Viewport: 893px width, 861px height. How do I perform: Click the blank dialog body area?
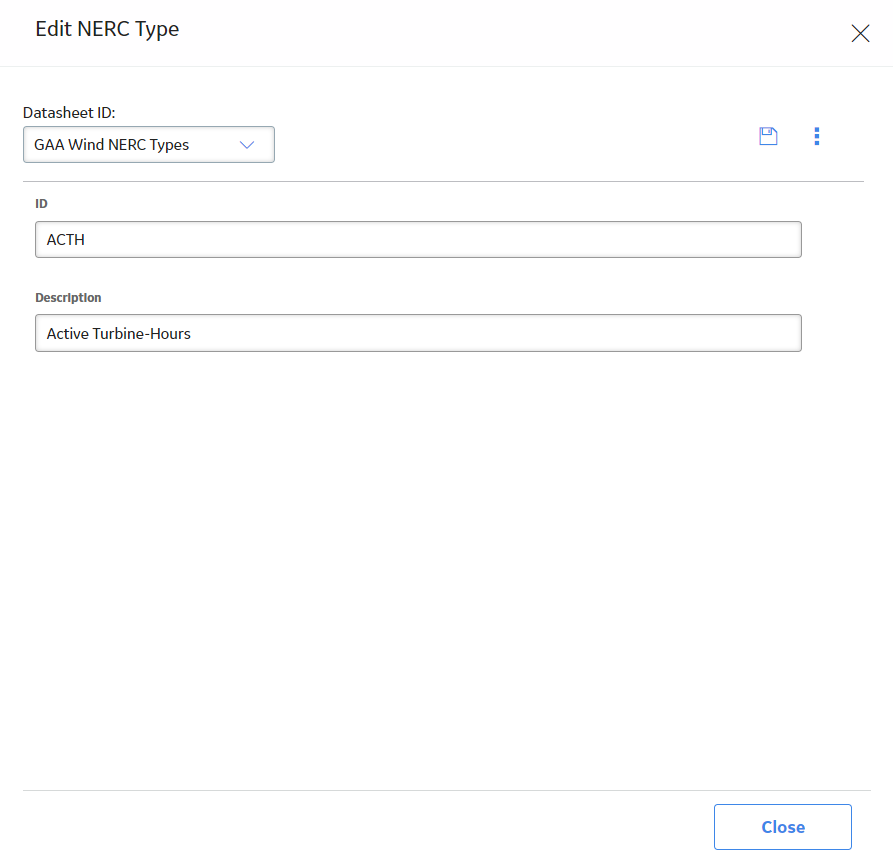pos(446,569)
